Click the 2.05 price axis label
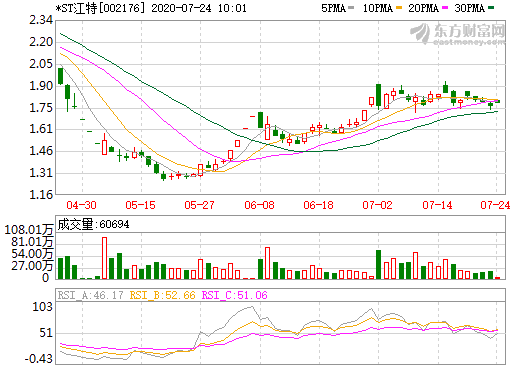The height and width of the screenshot is (365, 520). [x=41, y=64]
